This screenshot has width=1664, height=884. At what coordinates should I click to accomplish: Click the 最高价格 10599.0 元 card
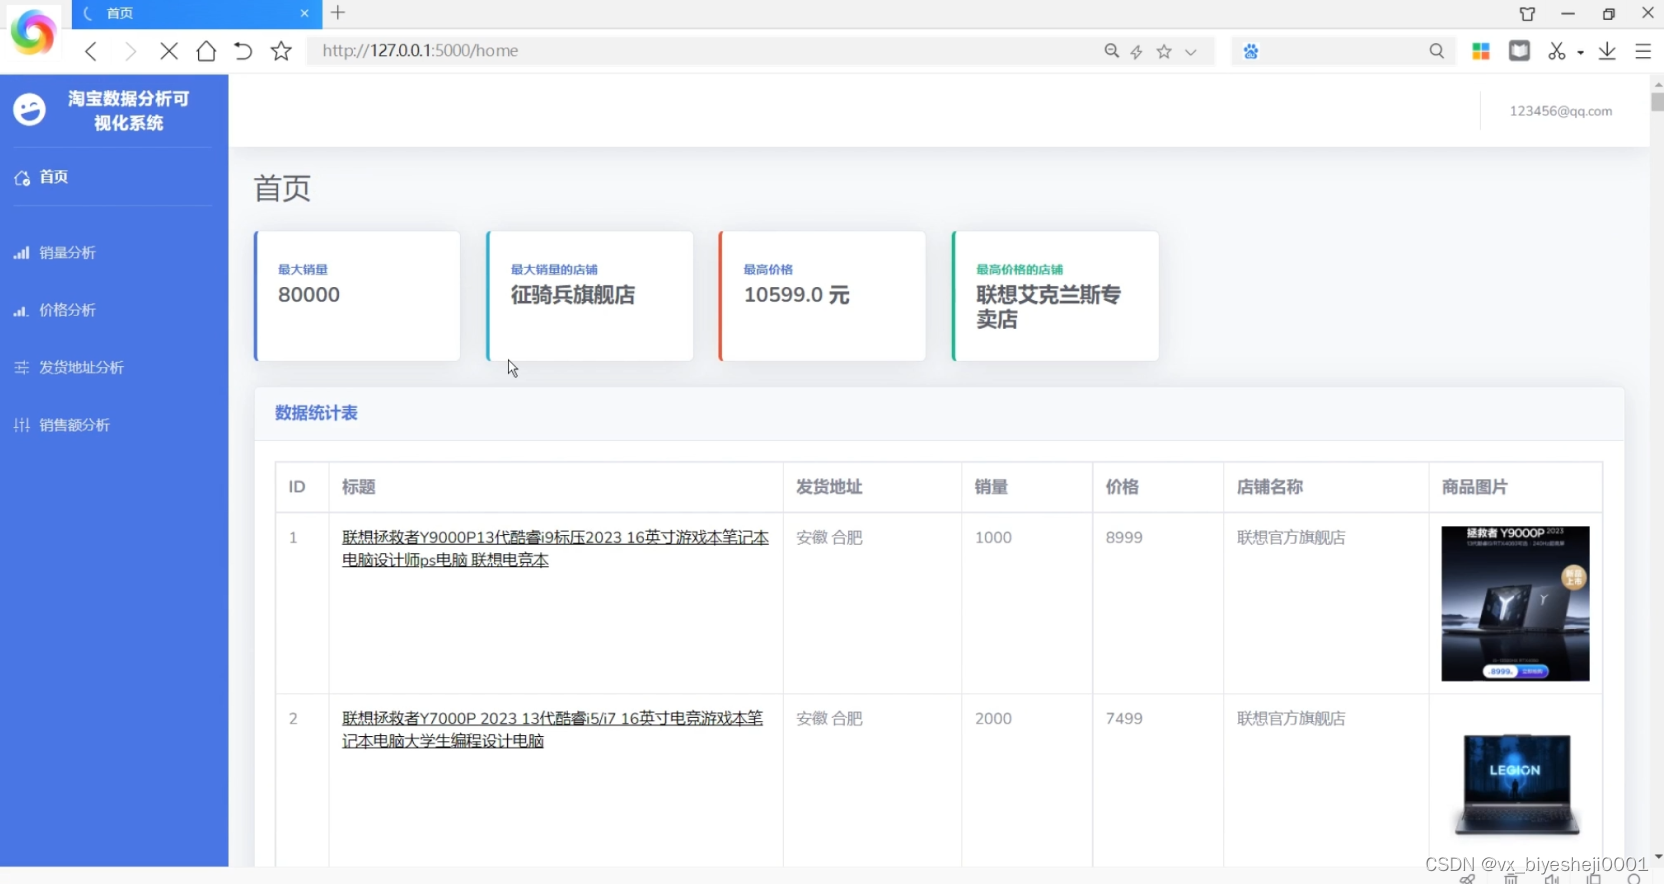pos(822,296)
